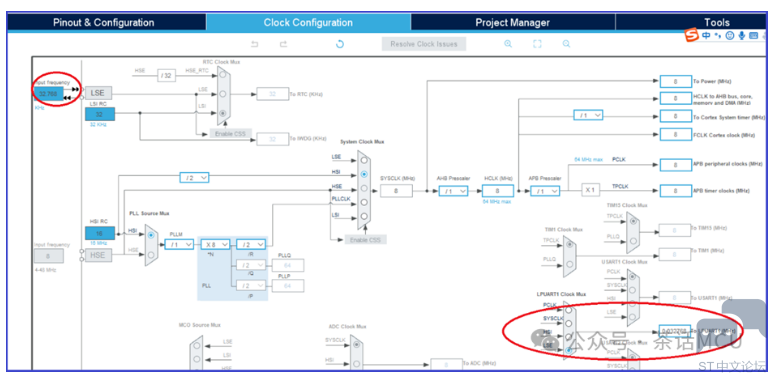775x382 pixels.
Task: Zoom out of the clock tree diagram
Action: pos(566,43)
